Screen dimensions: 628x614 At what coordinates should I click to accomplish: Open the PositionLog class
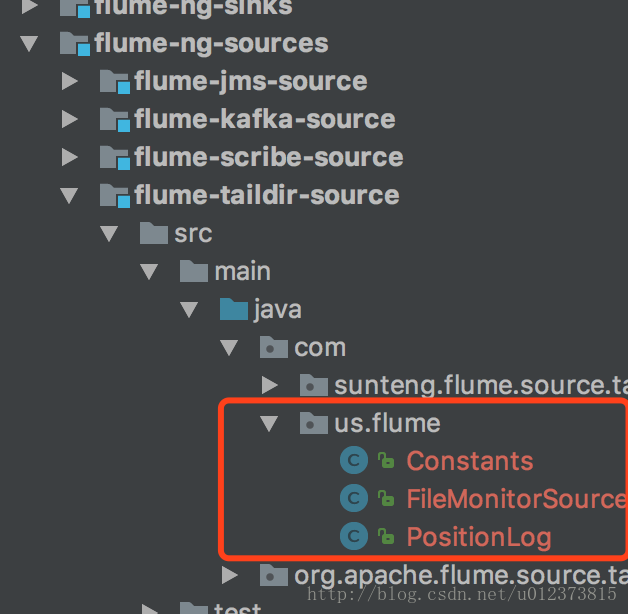(x=479, y=538)
